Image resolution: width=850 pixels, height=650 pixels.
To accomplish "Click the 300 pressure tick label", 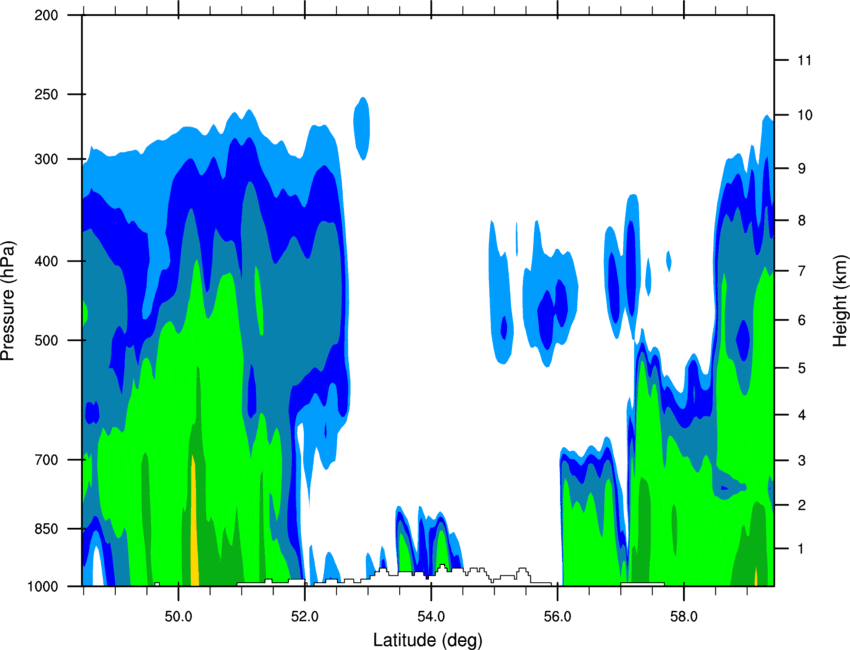I will (46, 159).
